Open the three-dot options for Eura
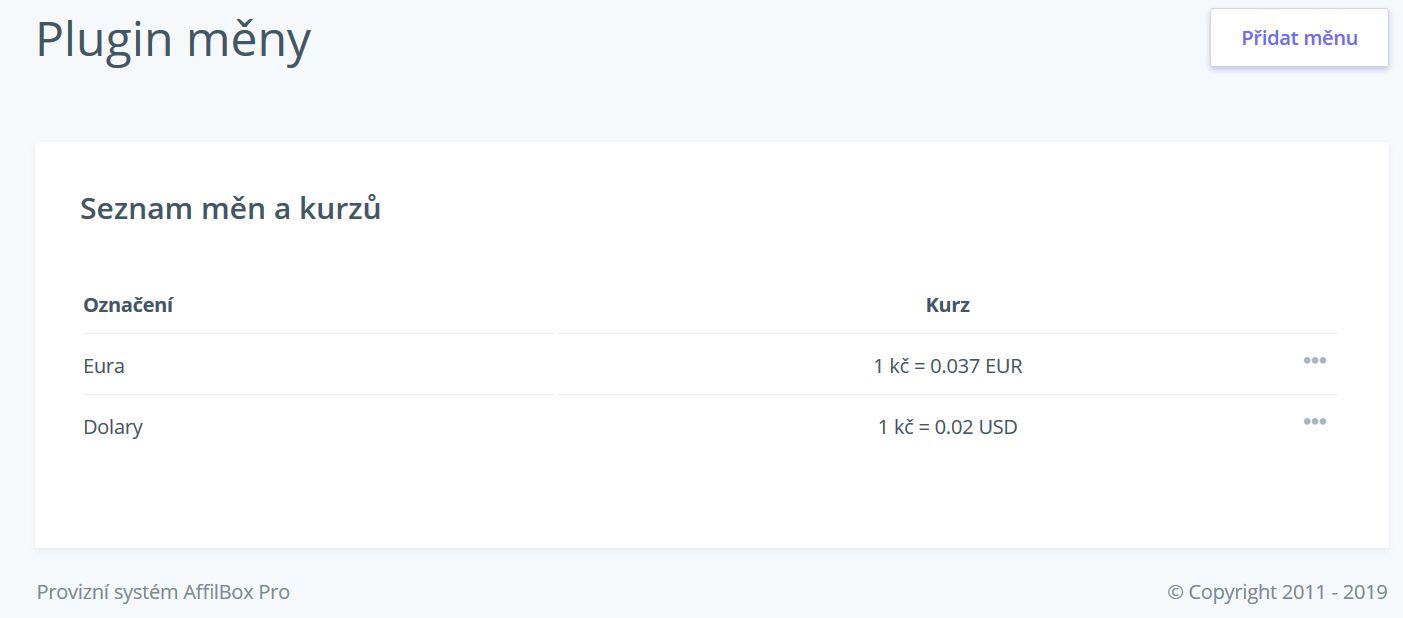 [x=1315, y=360]
